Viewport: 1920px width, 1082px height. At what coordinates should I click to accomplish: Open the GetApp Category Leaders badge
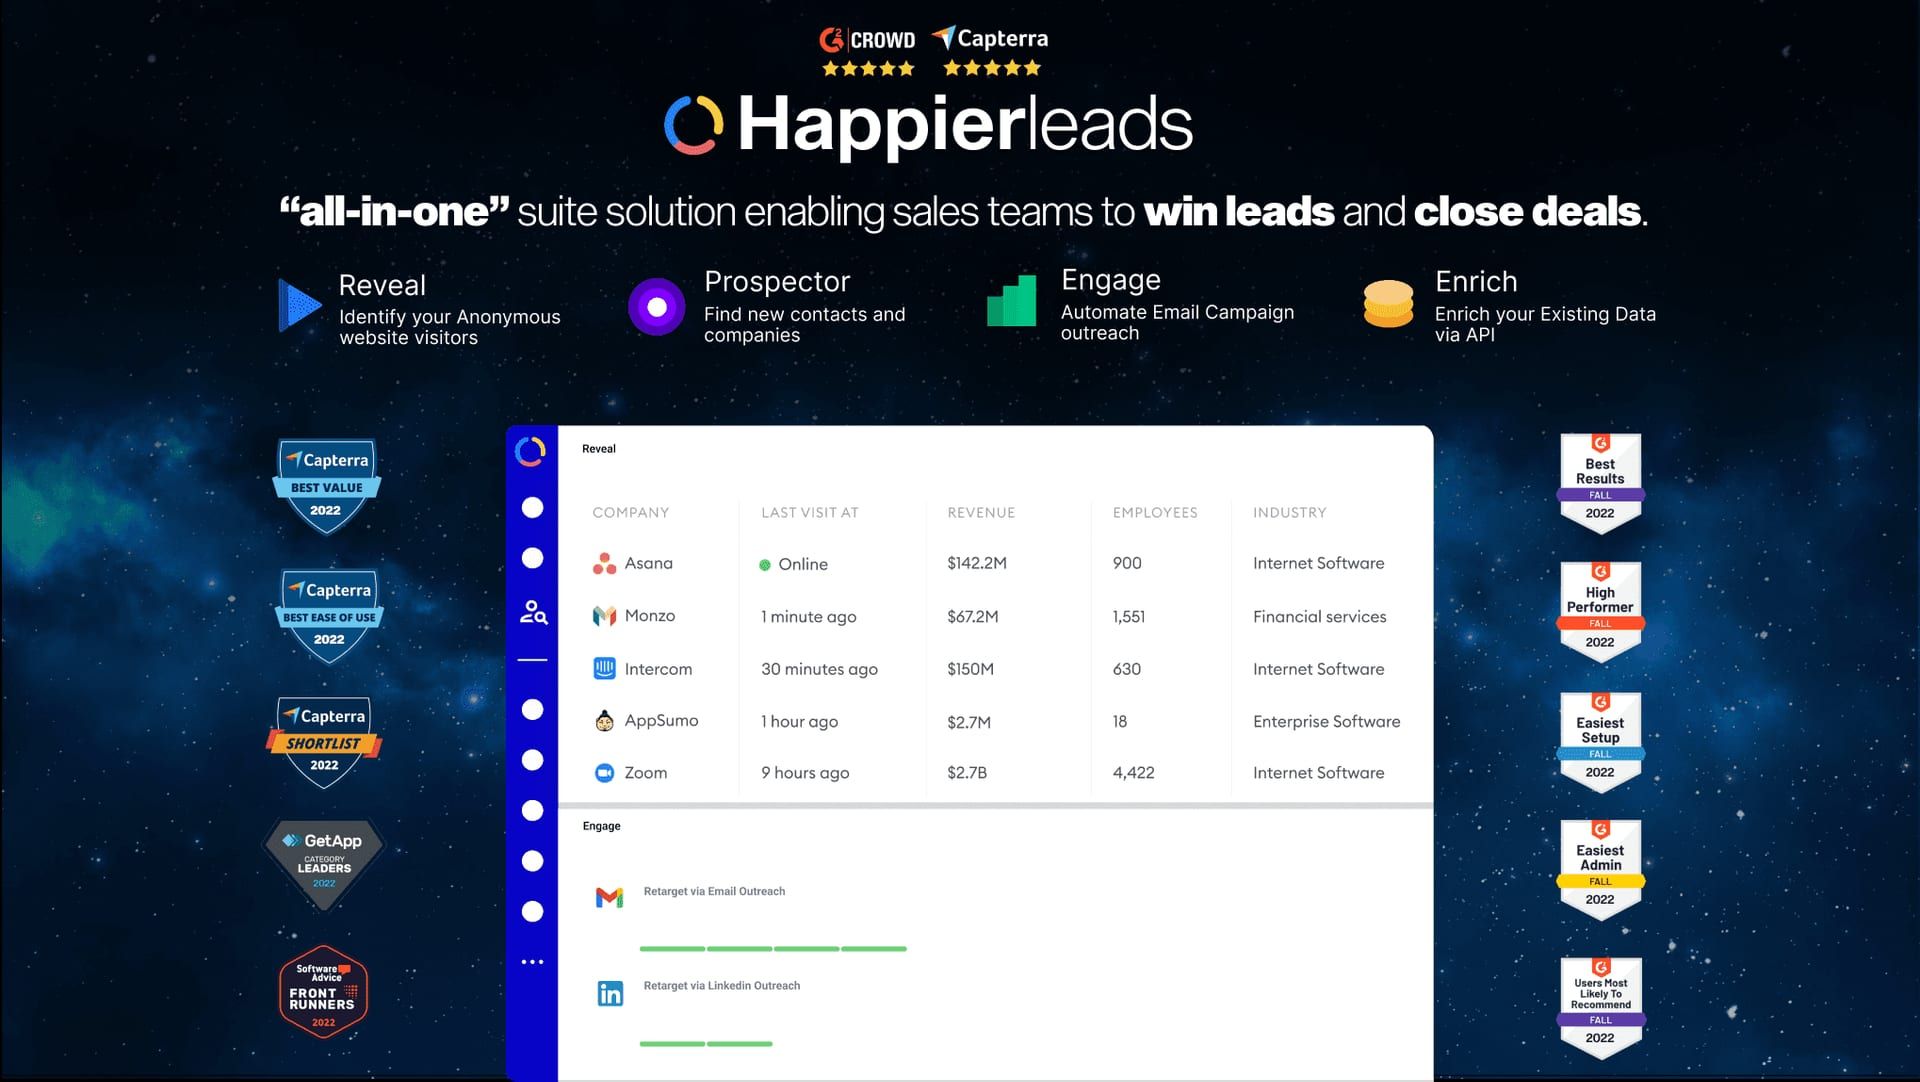(x=324, y=864)
